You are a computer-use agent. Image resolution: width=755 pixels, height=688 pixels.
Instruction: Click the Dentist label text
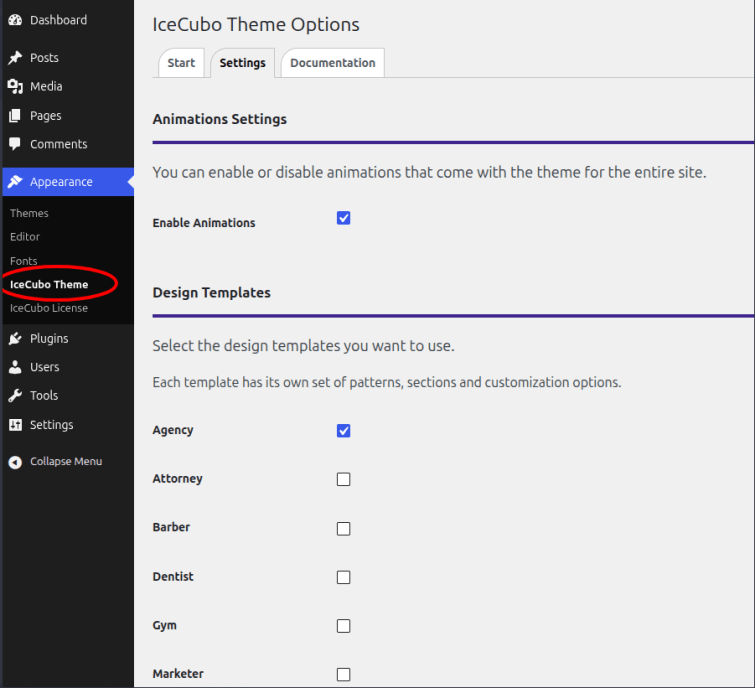coord(173,576)
